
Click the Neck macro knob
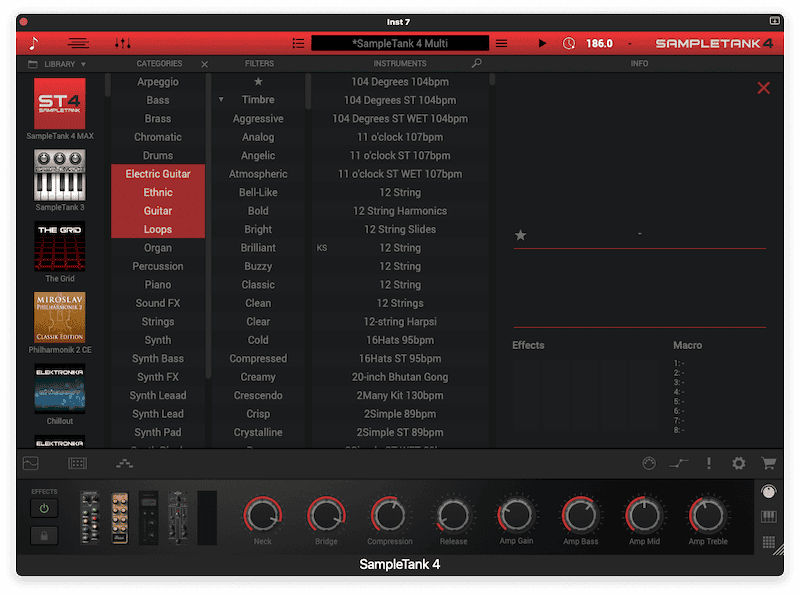pos(263,515)
